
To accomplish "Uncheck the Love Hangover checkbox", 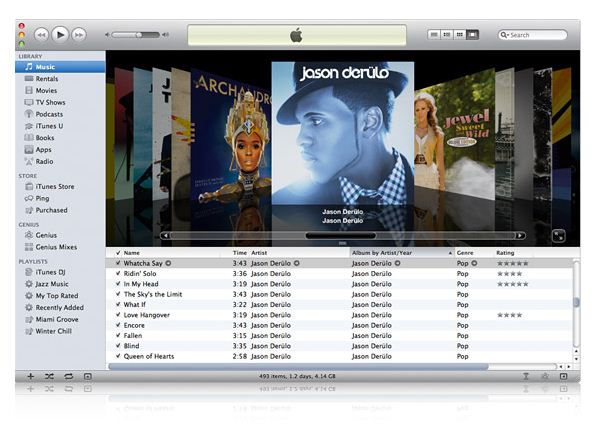I will click(118, 315).
